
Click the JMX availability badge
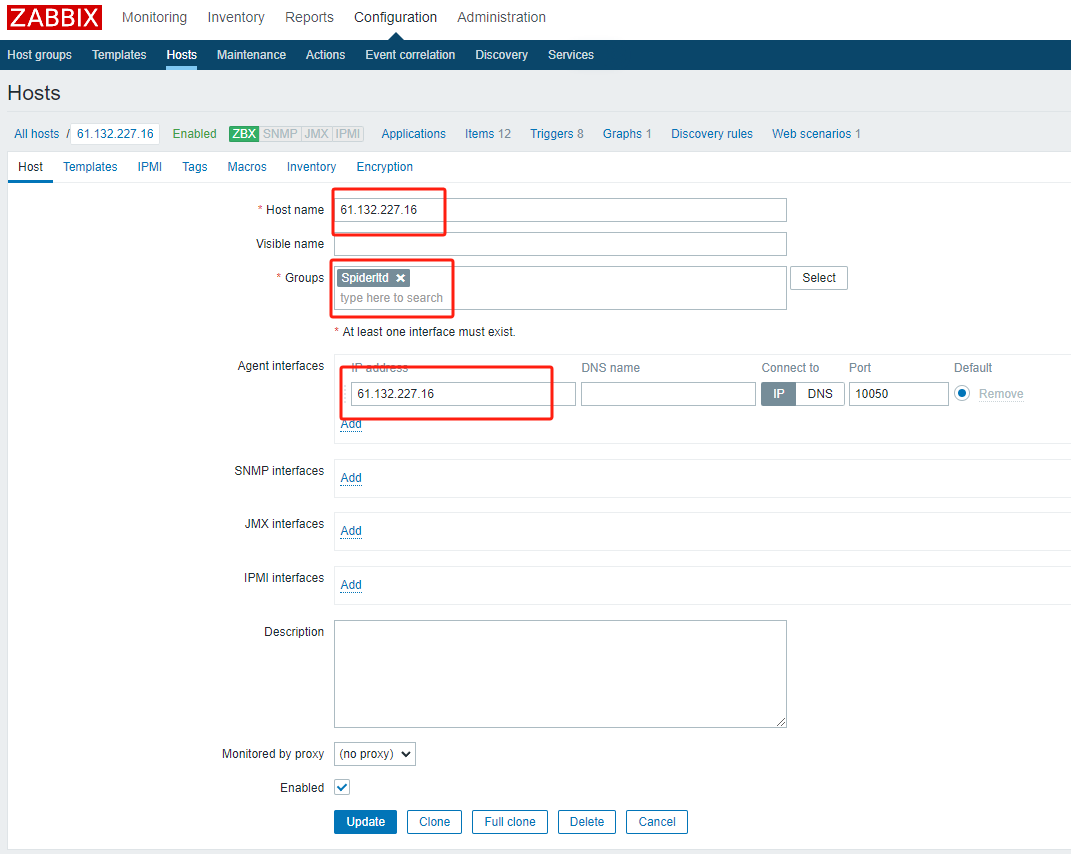pyautogui.click(x=316, y=134)
